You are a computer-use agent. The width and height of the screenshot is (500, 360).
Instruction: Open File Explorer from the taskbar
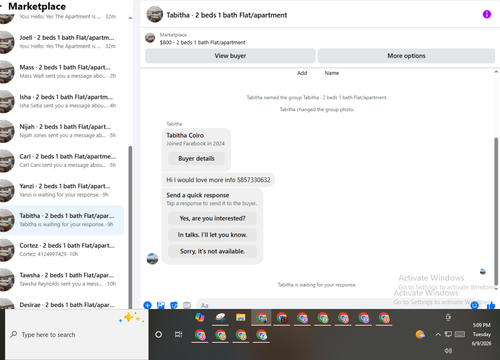pos(240,317)
